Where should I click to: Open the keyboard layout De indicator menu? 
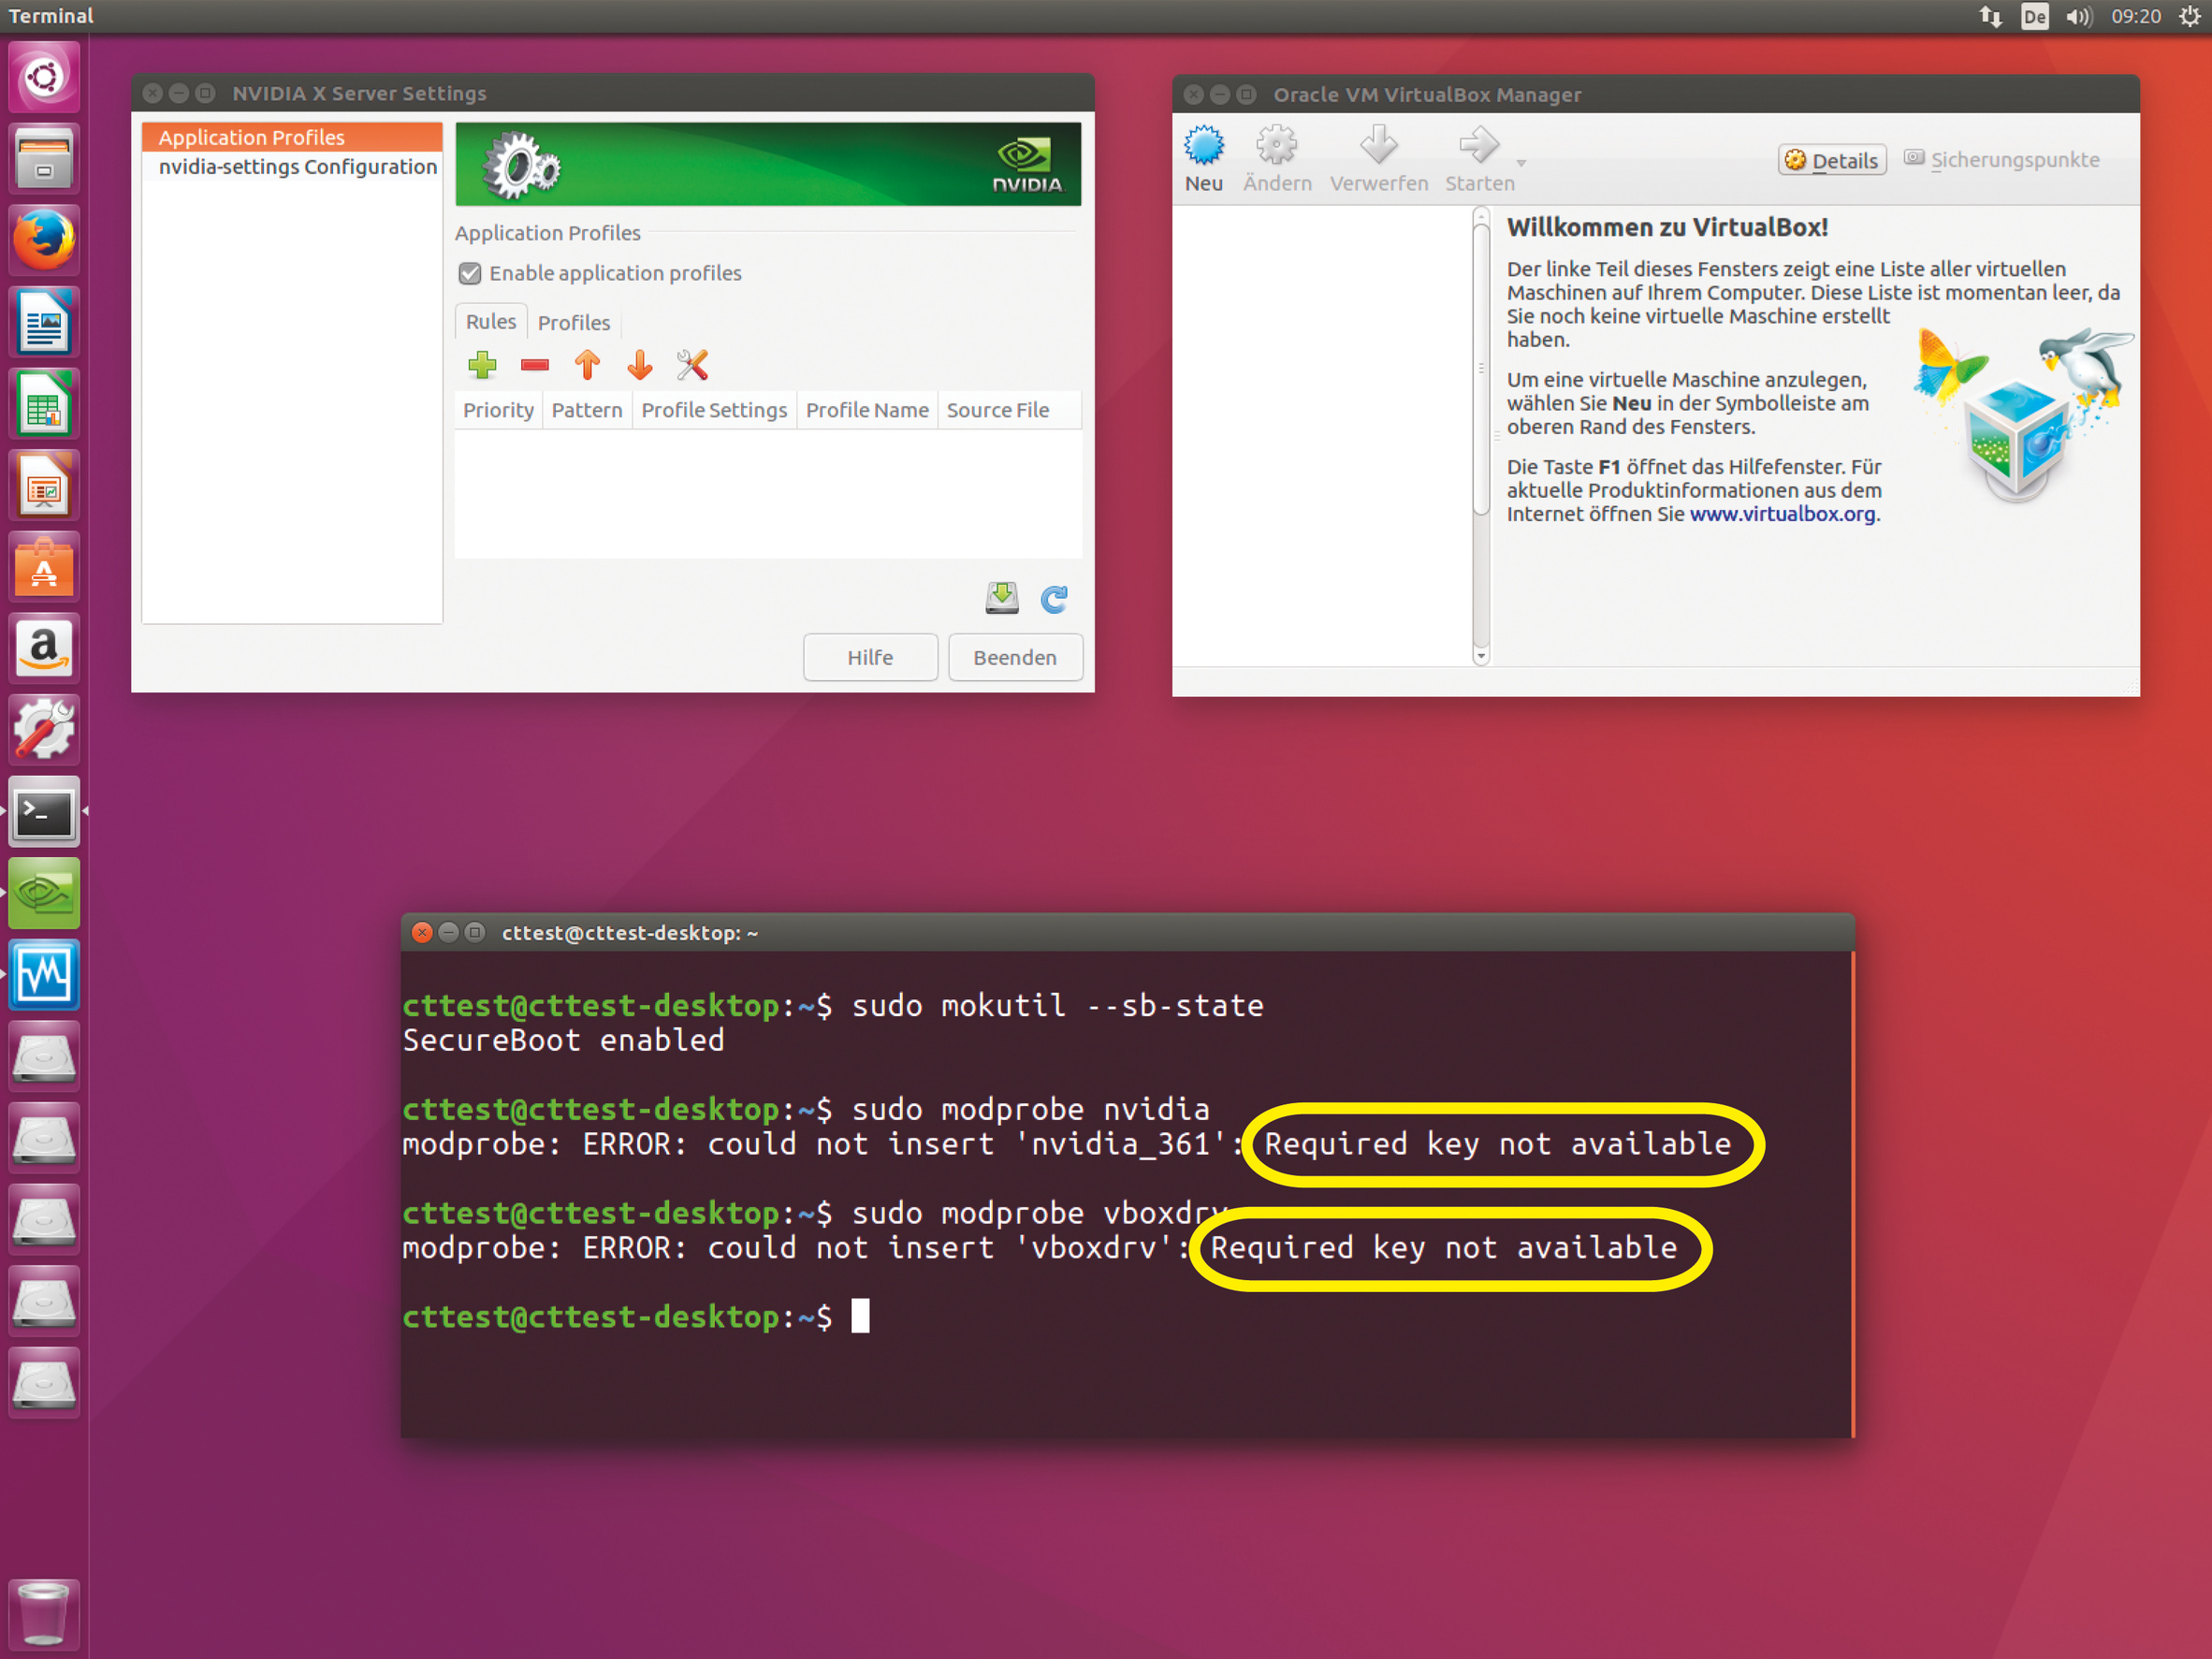click(2033, 16)
